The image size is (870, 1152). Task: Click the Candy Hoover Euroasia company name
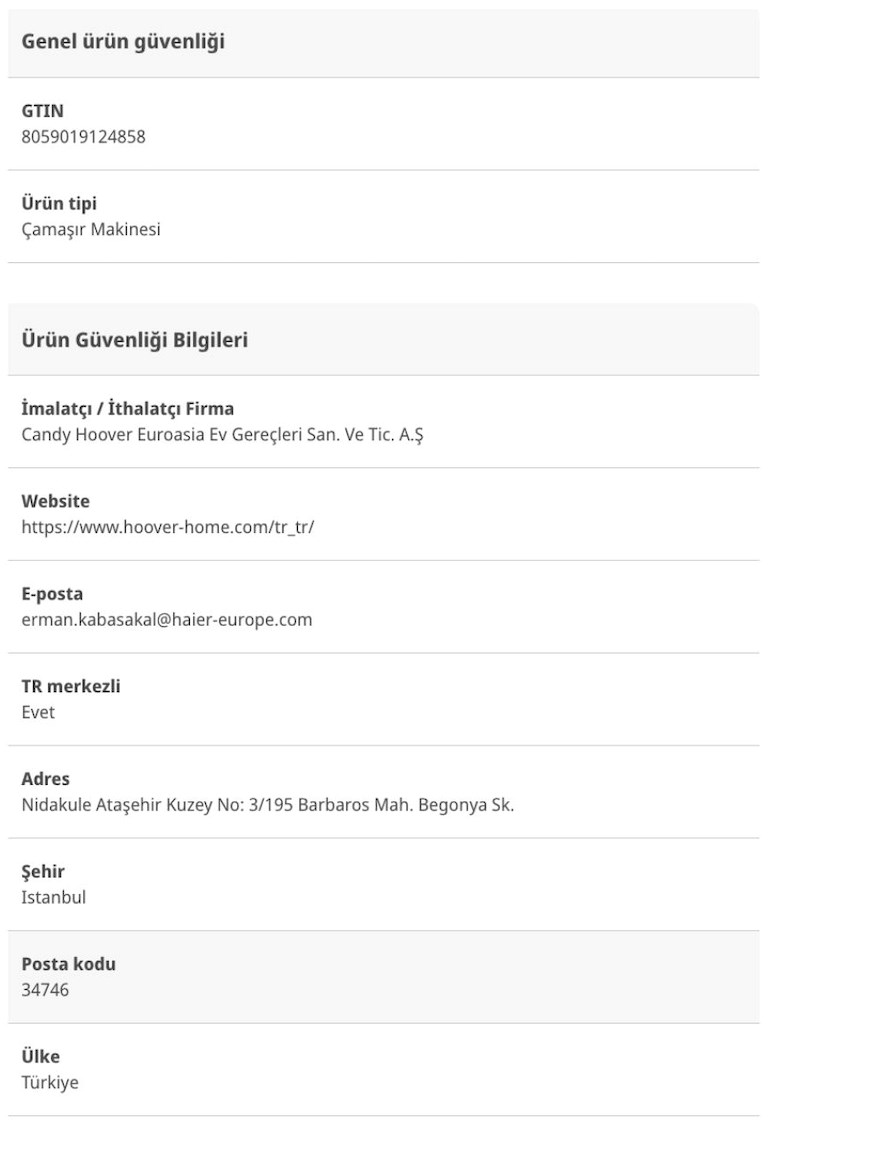pyautogui.click(x=223, y=434)
